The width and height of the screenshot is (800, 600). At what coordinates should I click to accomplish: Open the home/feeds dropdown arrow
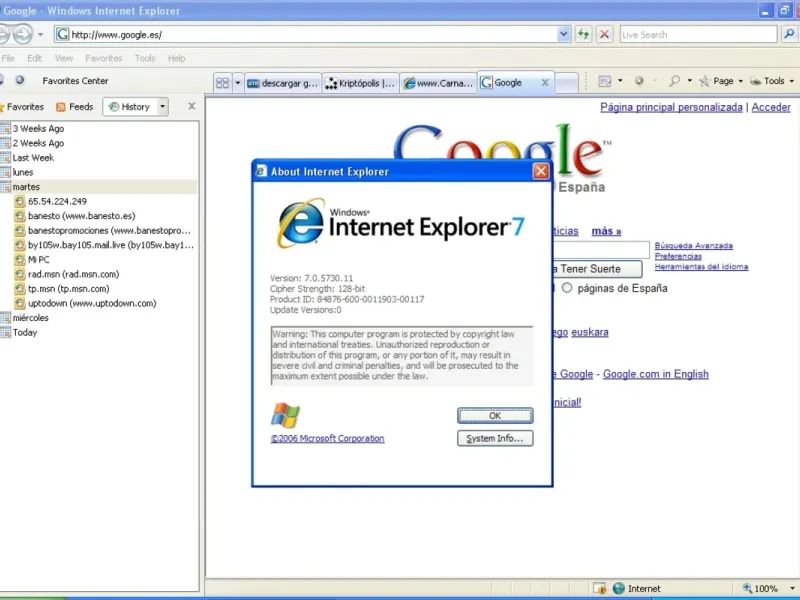(620, 81)
